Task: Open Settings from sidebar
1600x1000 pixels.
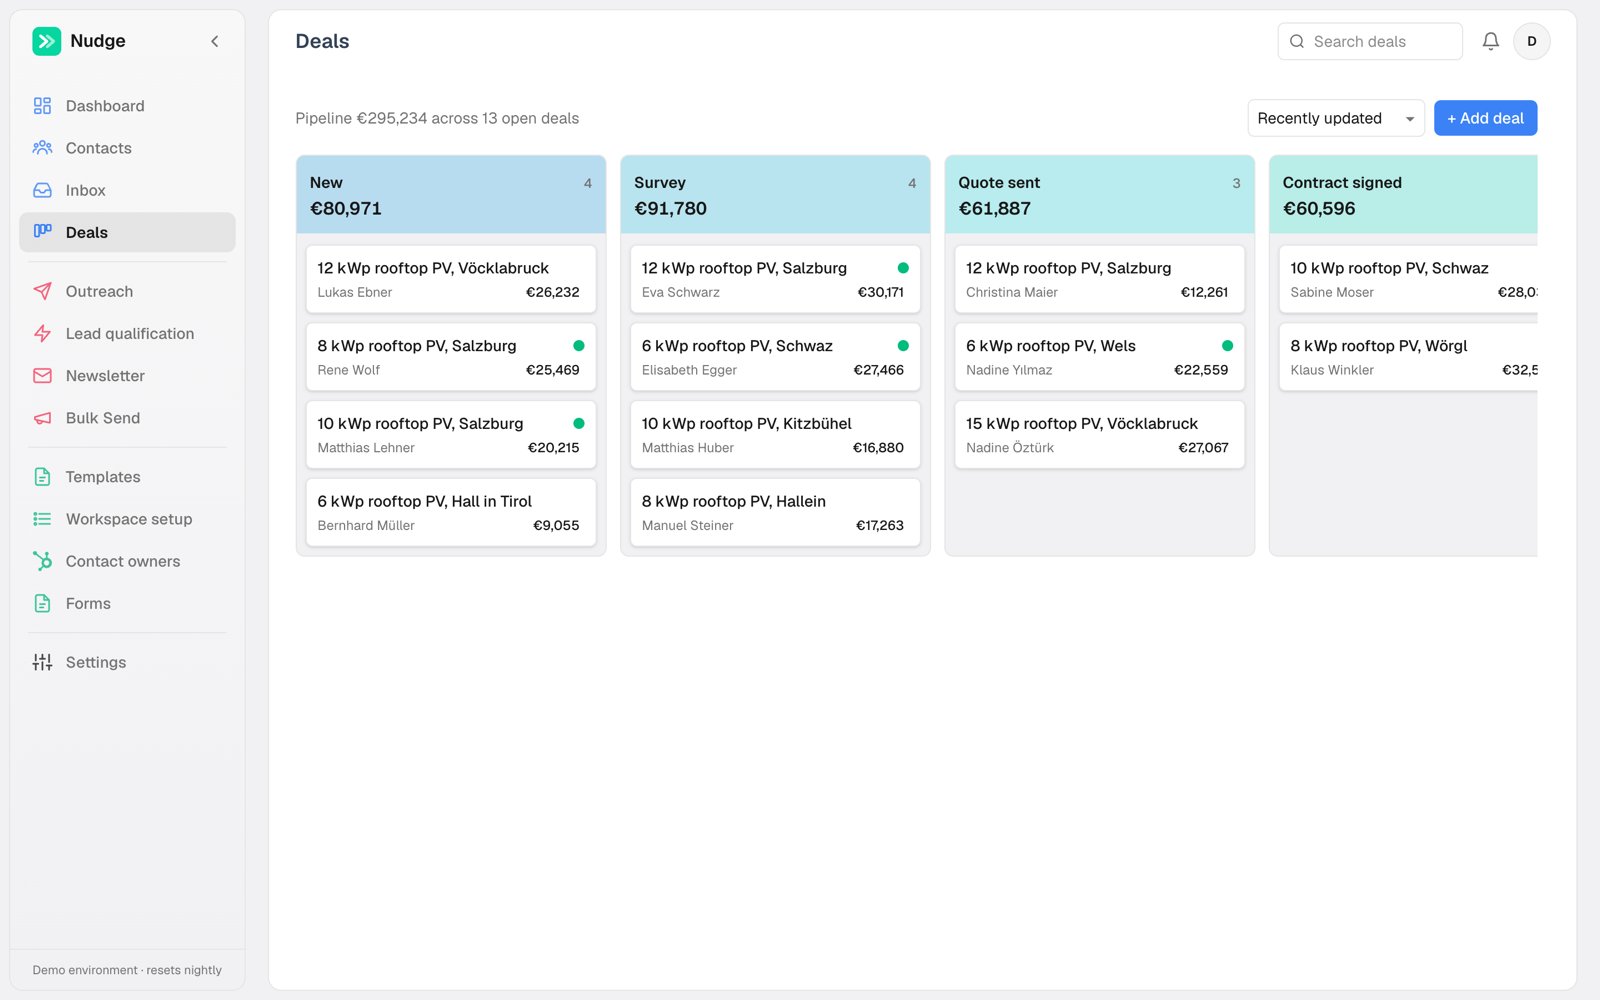Action: point(127,662)
